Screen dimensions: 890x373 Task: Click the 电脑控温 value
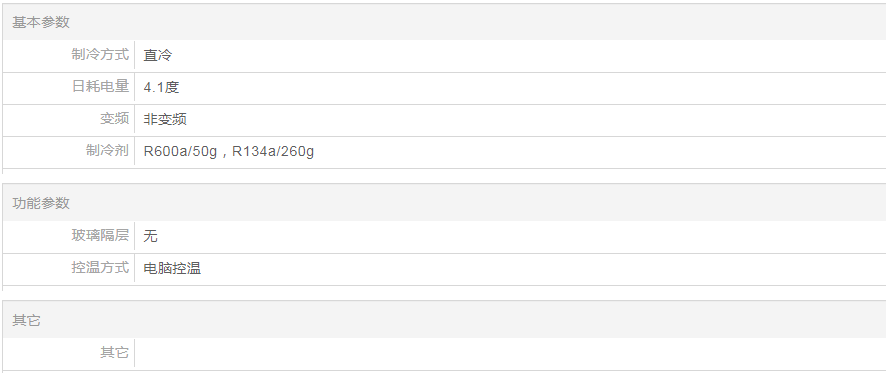[172, 268]
